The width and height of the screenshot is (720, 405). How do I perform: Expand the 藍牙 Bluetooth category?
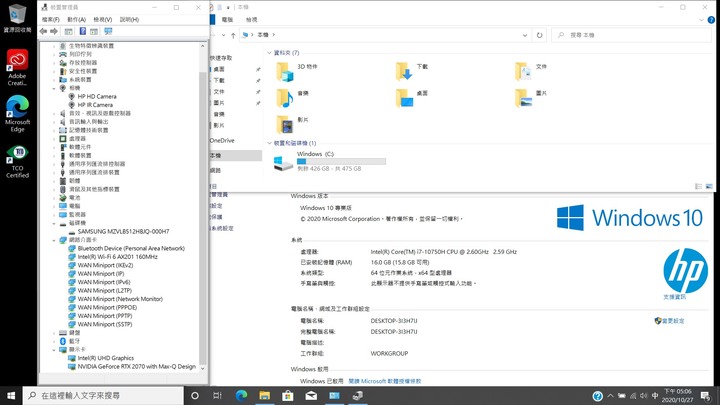(54, 341)
